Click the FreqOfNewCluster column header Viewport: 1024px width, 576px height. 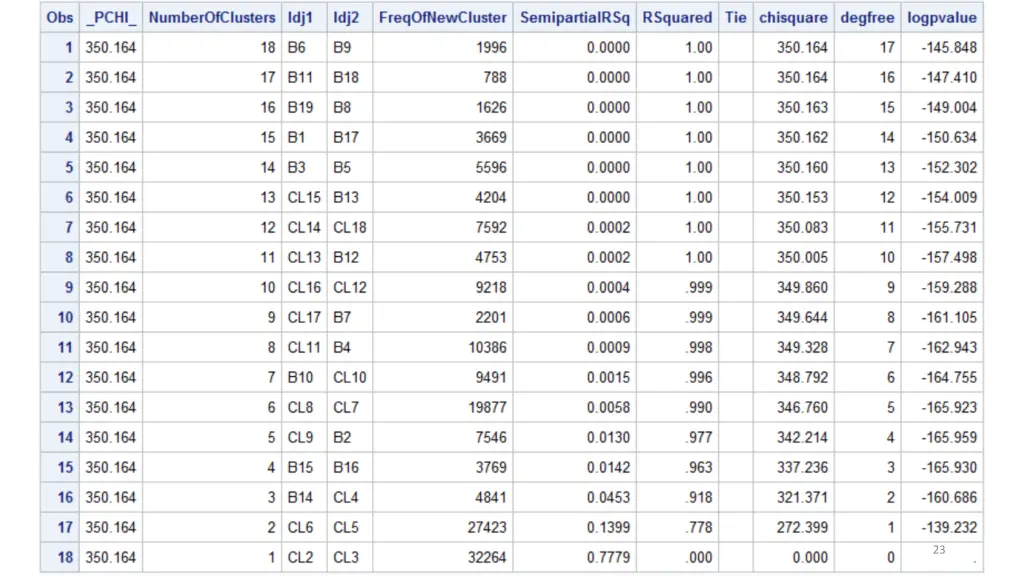442,18
